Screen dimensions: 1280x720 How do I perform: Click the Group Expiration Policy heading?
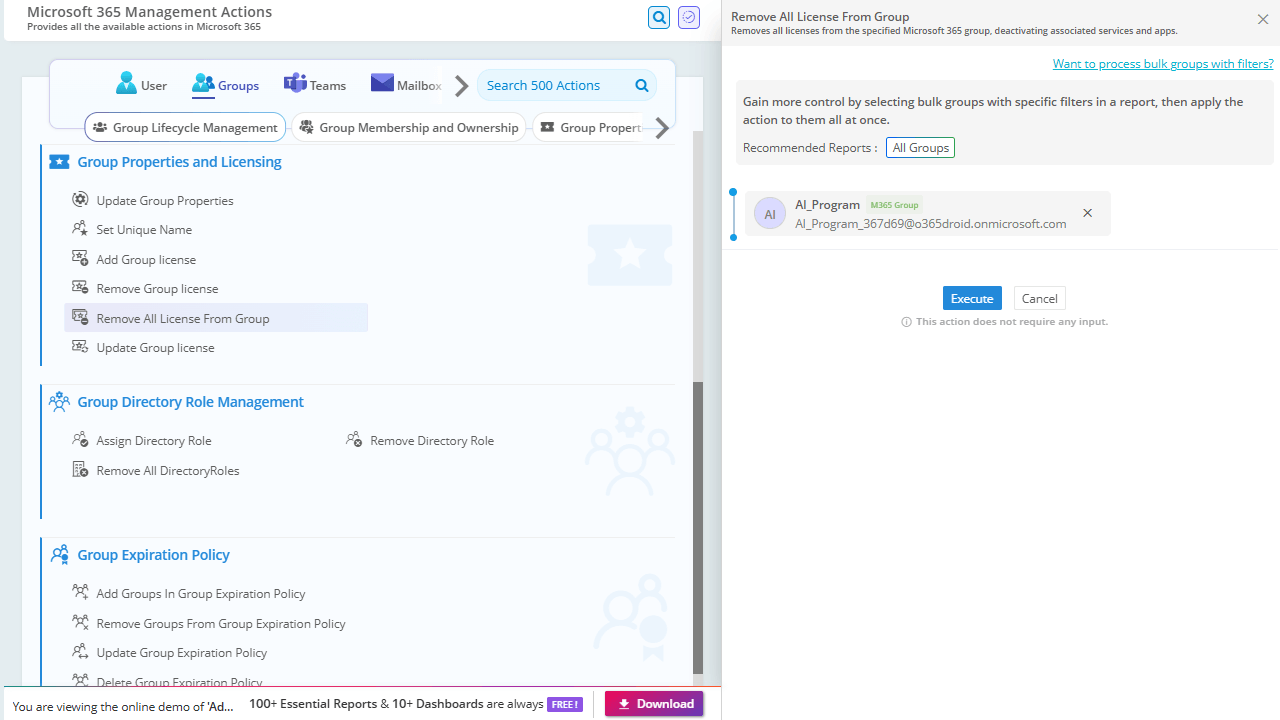click(153, 554)
